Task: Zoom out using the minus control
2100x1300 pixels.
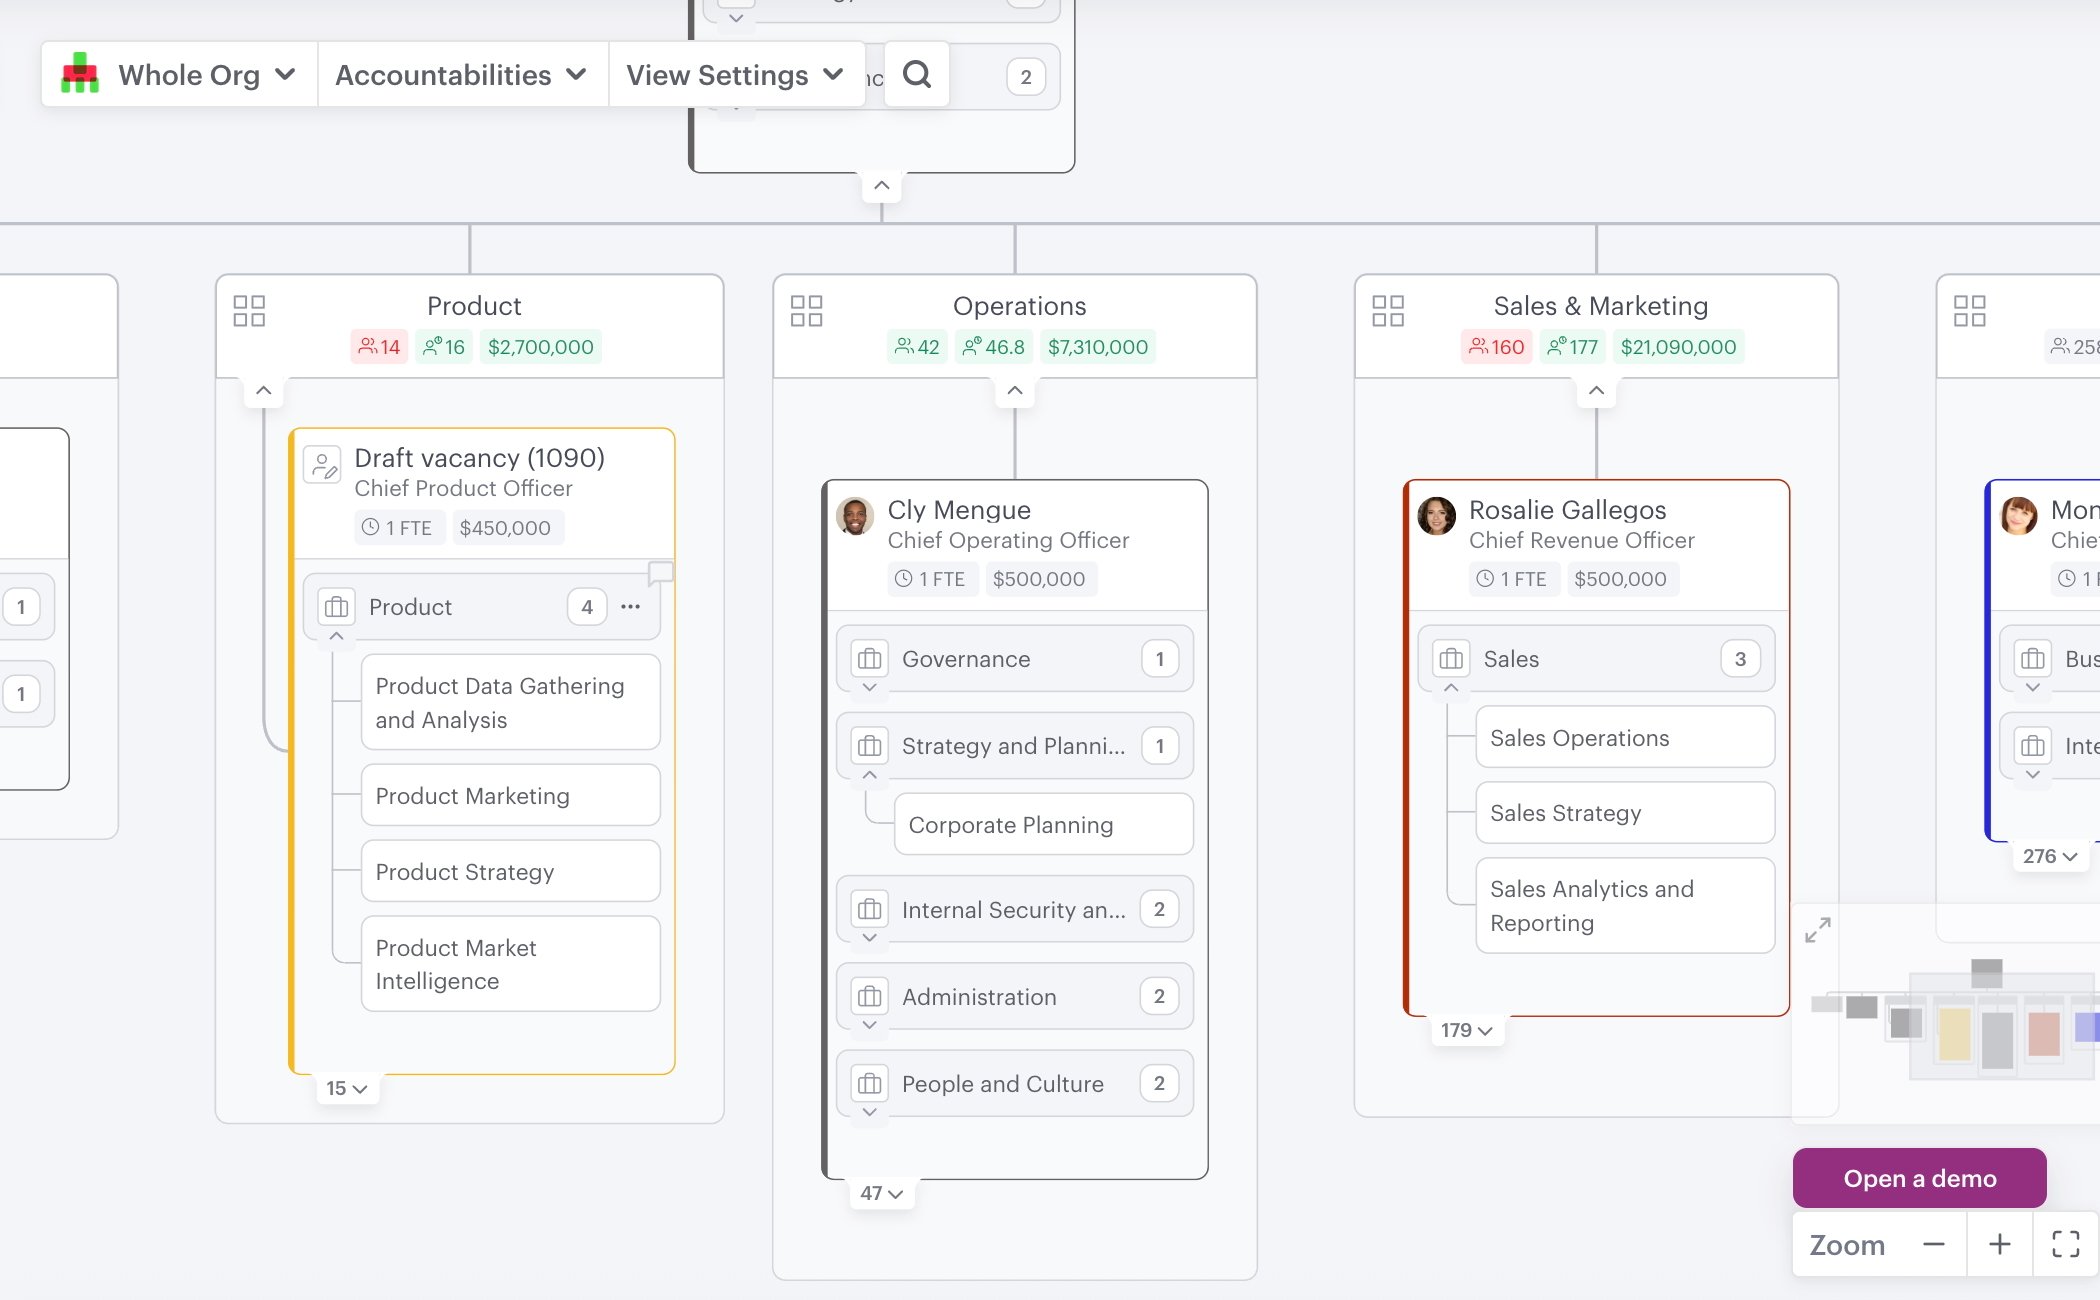Action: coord(1933,1244)
